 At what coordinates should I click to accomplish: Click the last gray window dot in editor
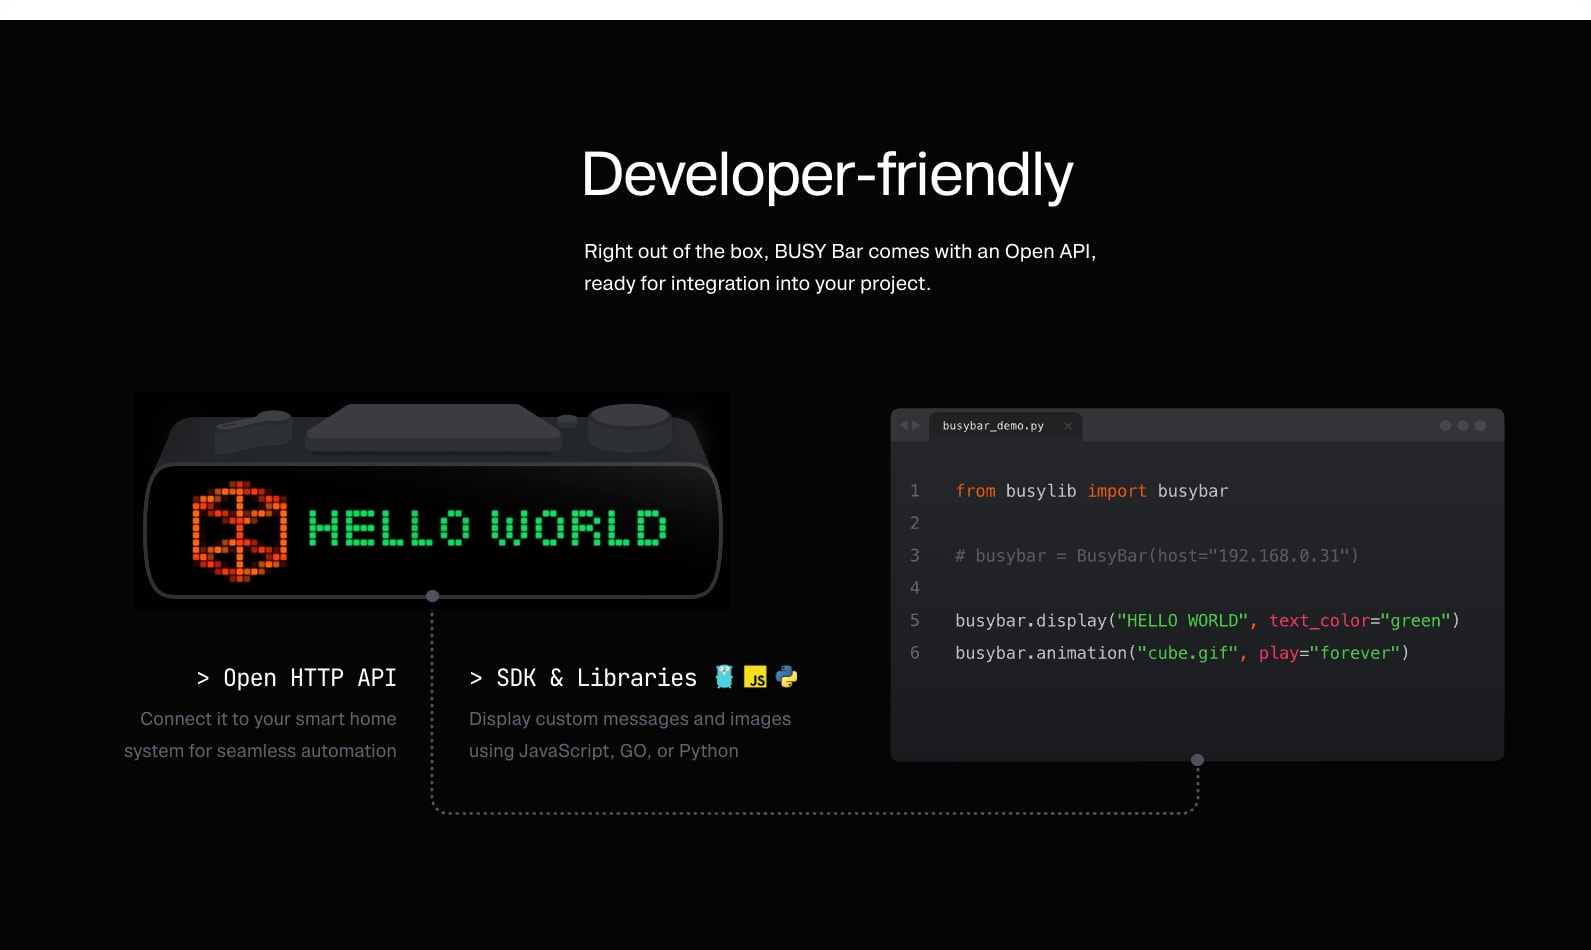pos(1481,425)
